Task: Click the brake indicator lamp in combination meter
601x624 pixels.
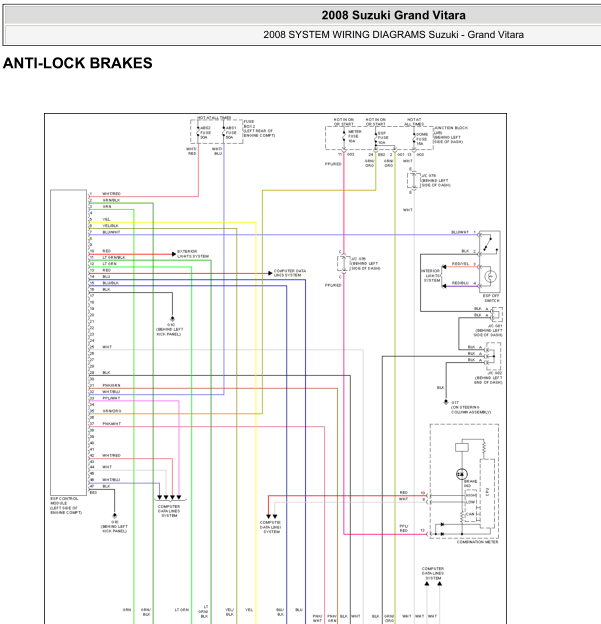Action: (461, 474)
